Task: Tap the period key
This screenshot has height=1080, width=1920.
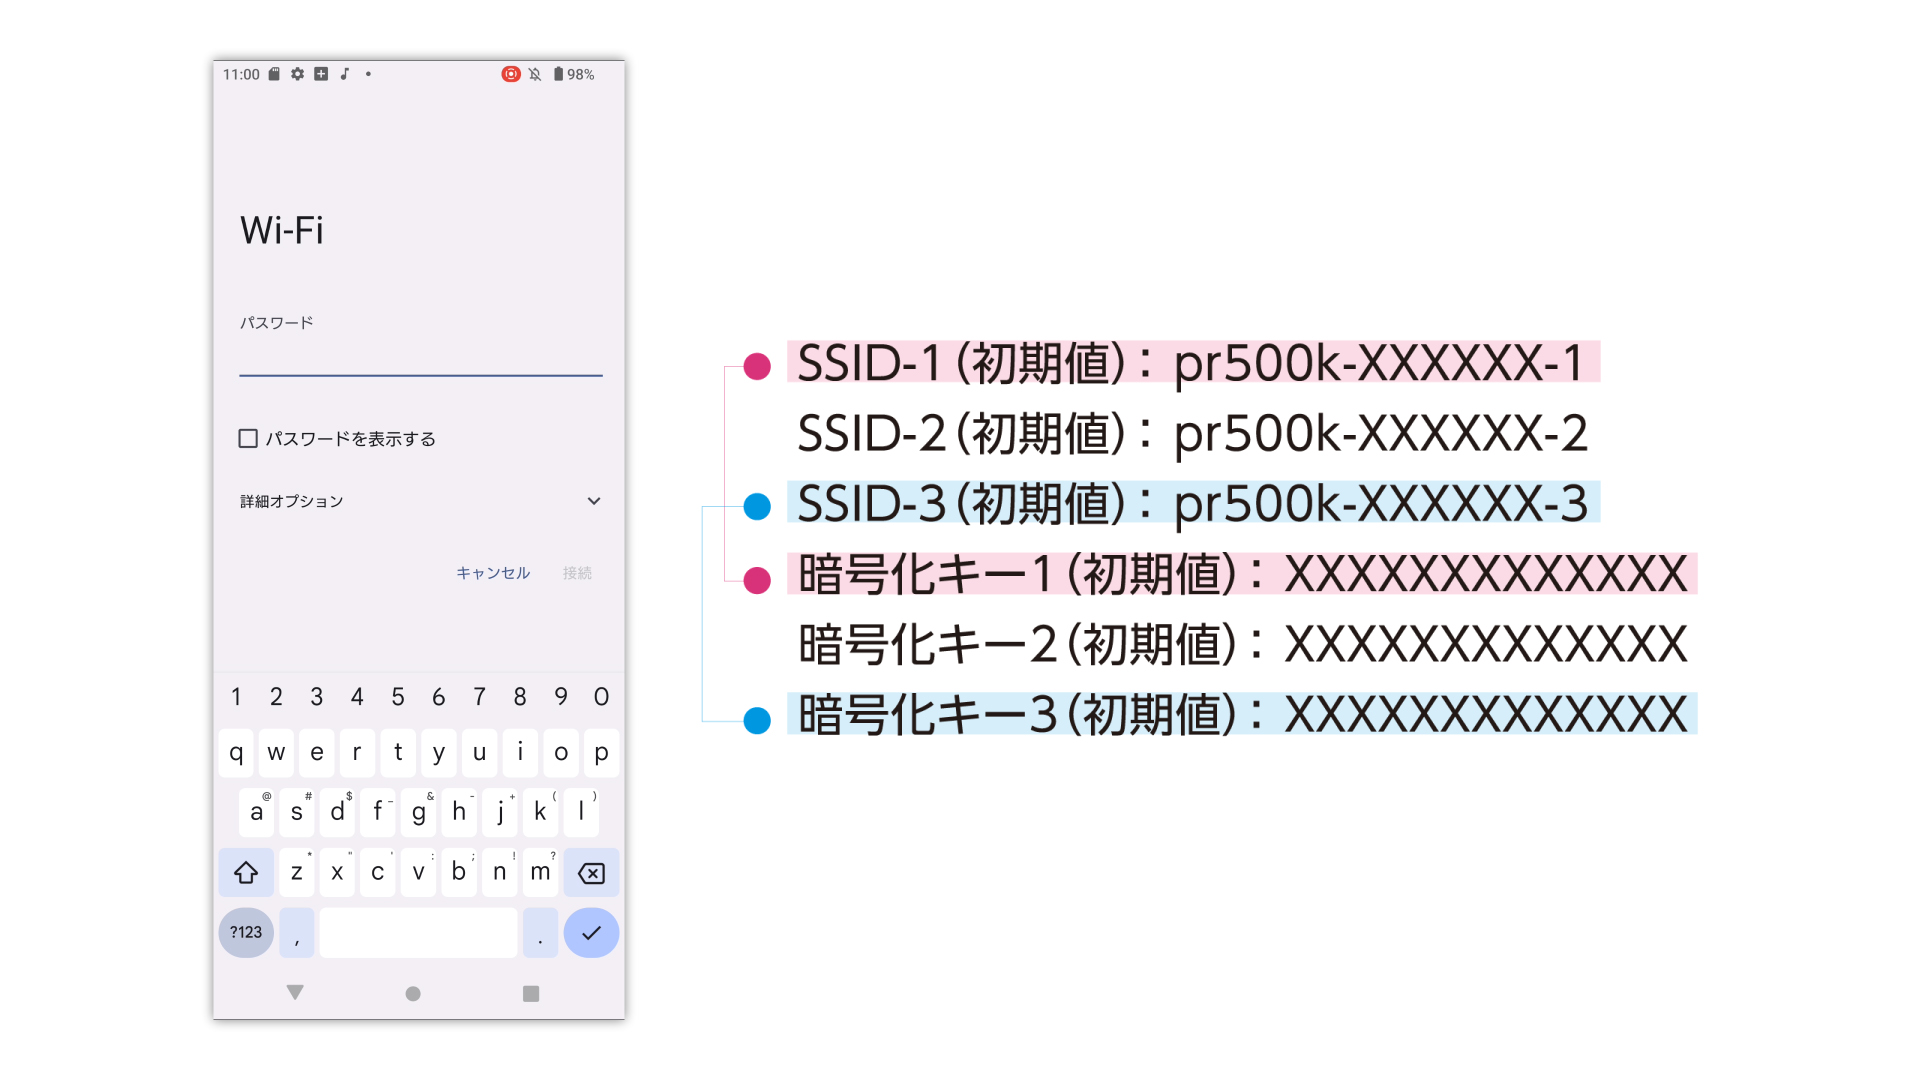Action: [540, 933]
